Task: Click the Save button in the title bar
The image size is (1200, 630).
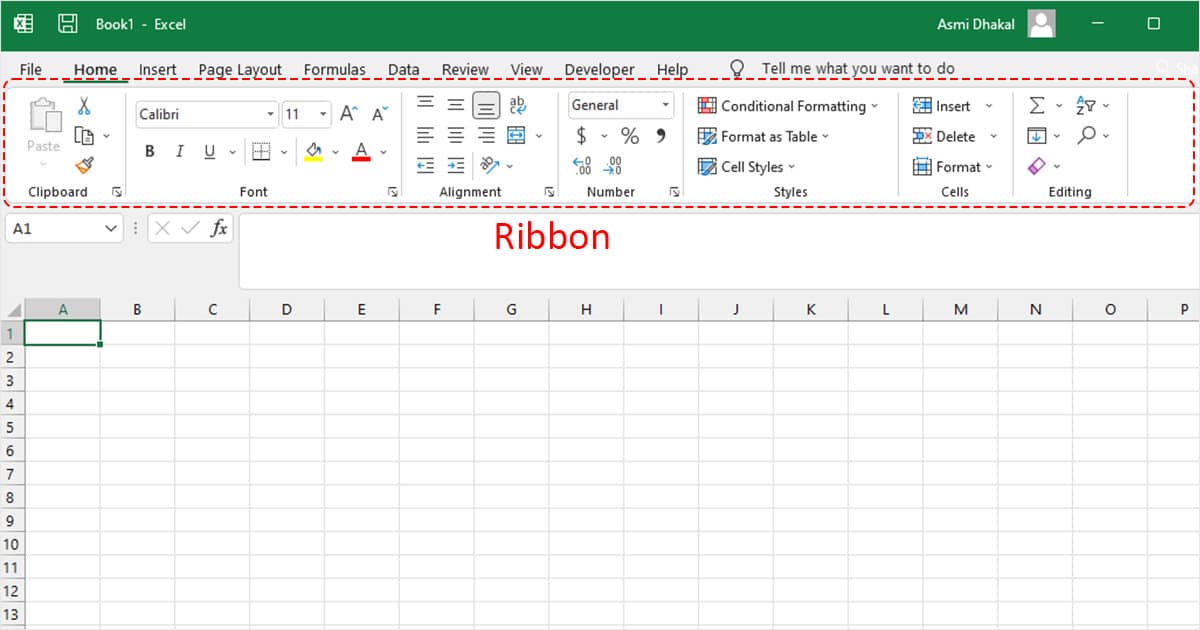Action: click(67, 22)
